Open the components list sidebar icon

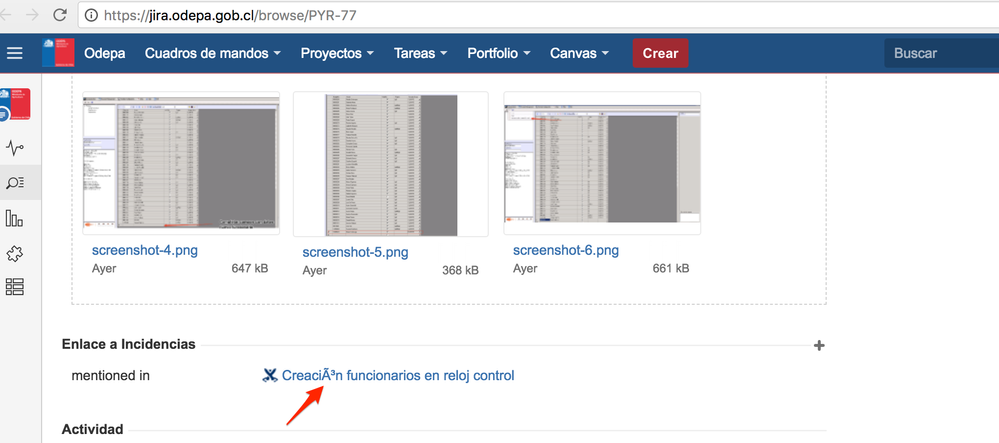coord(15,287)
